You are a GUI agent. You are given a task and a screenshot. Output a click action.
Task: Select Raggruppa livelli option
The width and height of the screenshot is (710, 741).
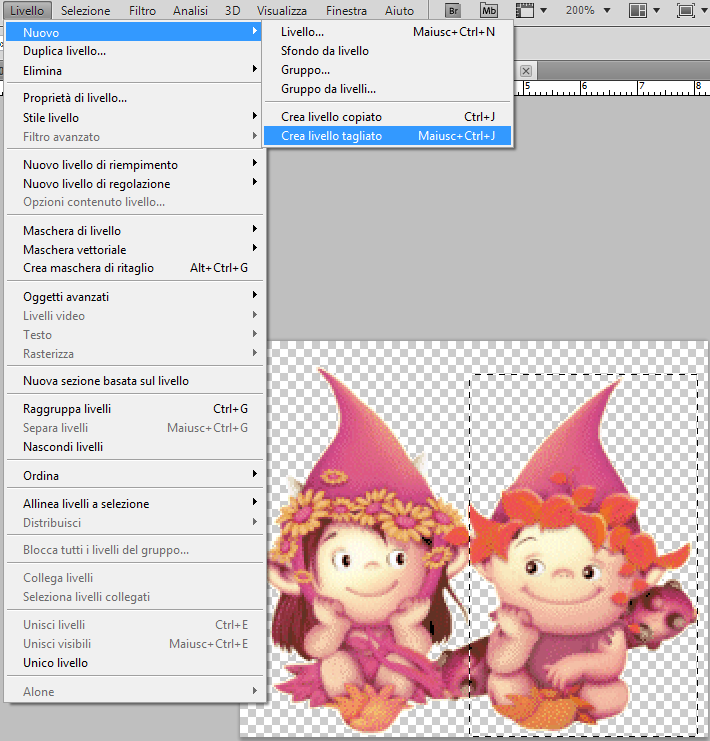[67, 409]
